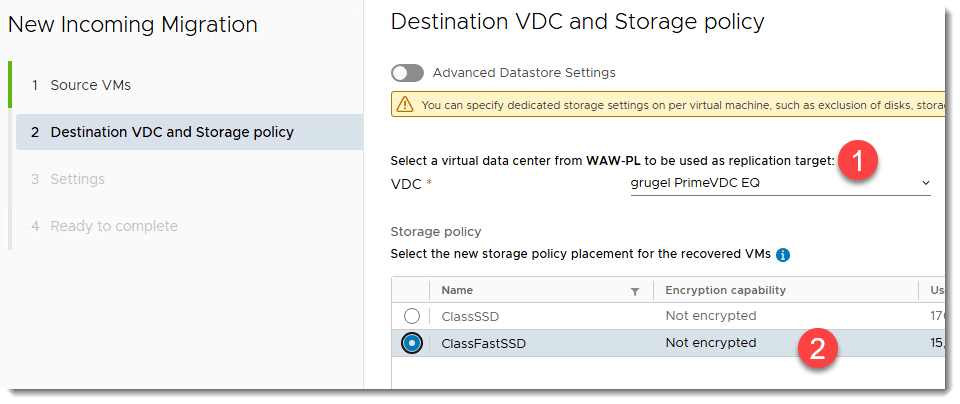Click step 3 Settings

coord(77,179)
